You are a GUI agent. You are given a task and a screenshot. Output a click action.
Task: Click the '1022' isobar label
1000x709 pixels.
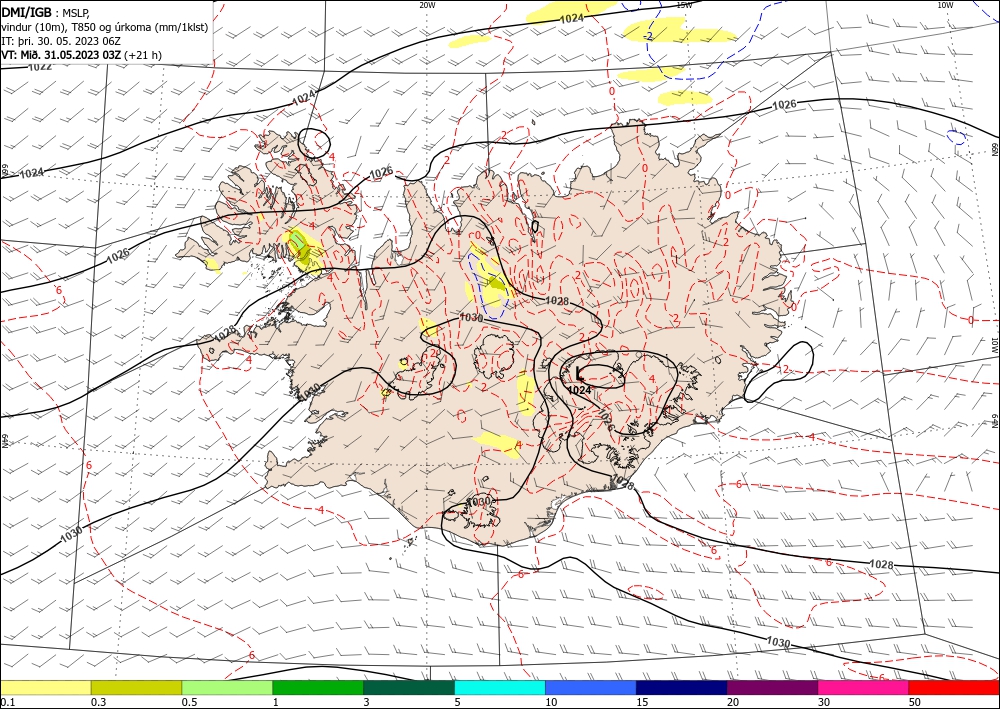coord(40,66)
